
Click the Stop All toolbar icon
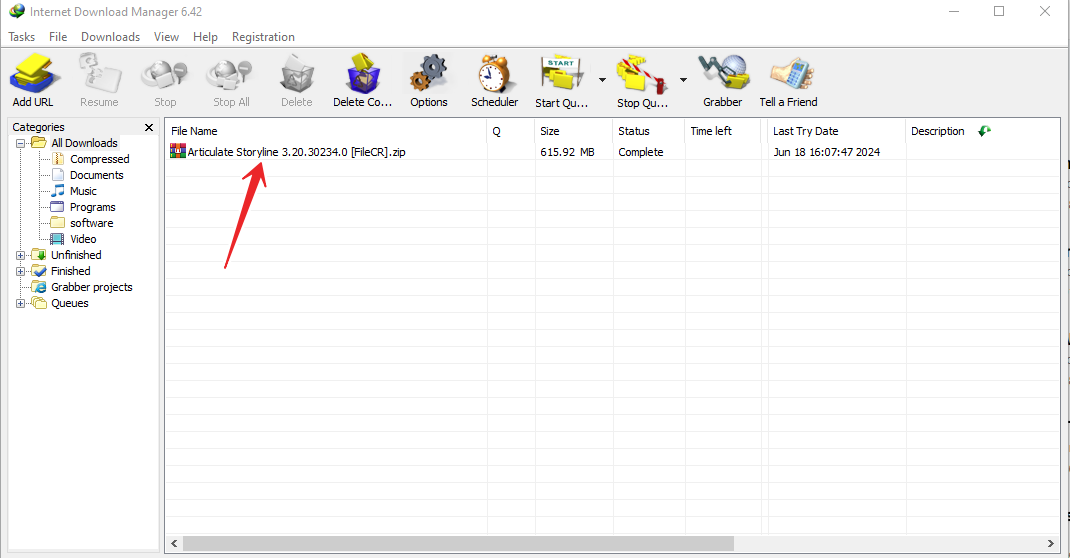[230, 75]
